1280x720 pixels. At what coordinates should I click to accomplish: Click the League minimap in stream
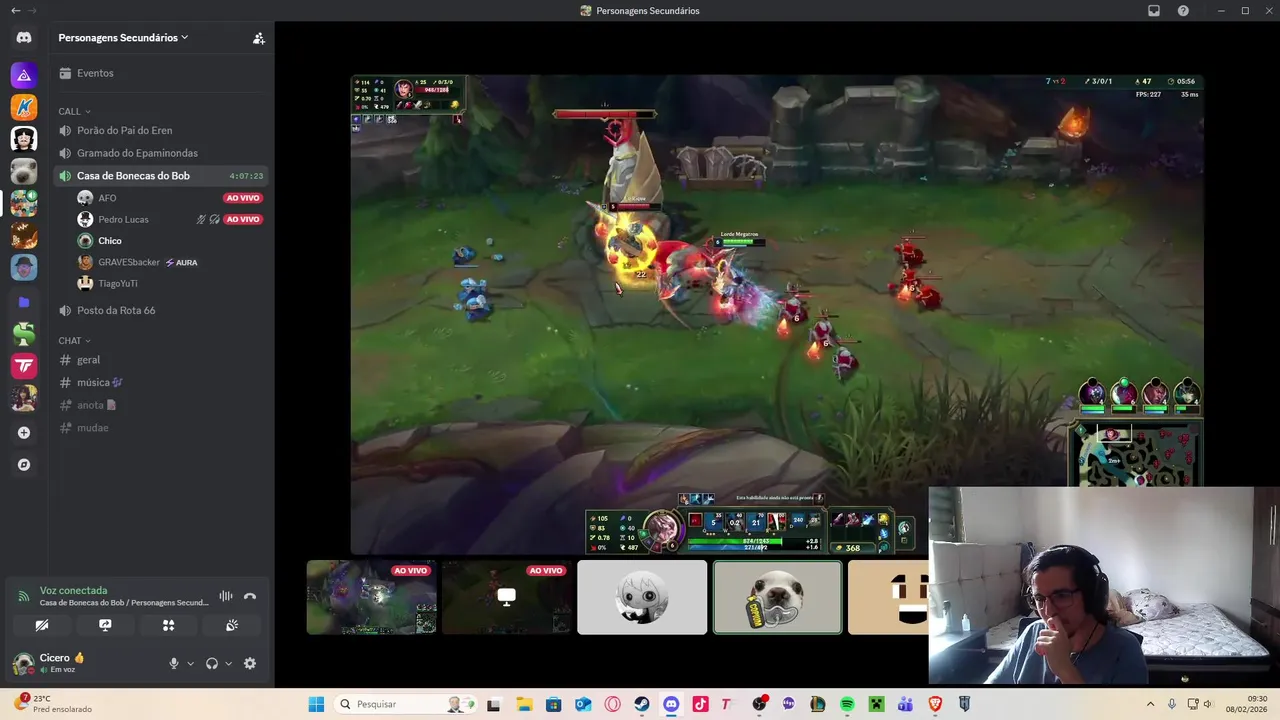tap(1136, 455)
